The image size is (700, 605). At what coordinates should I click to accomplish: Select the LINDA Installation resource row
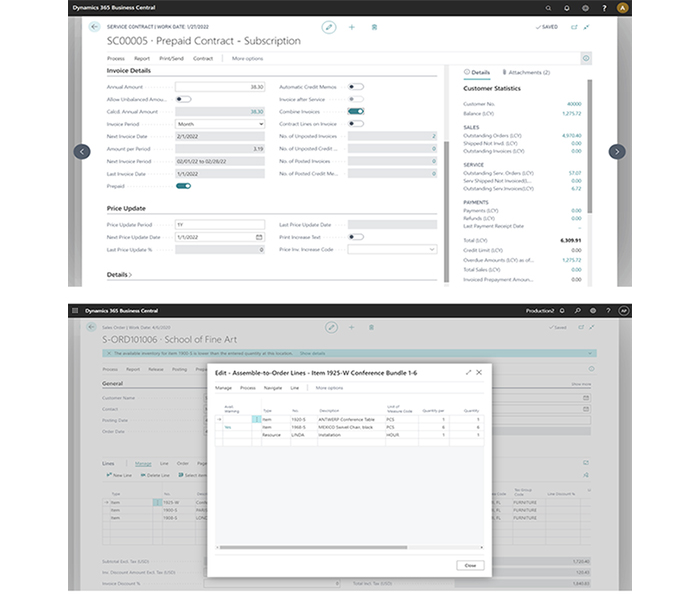click(349, 435)
